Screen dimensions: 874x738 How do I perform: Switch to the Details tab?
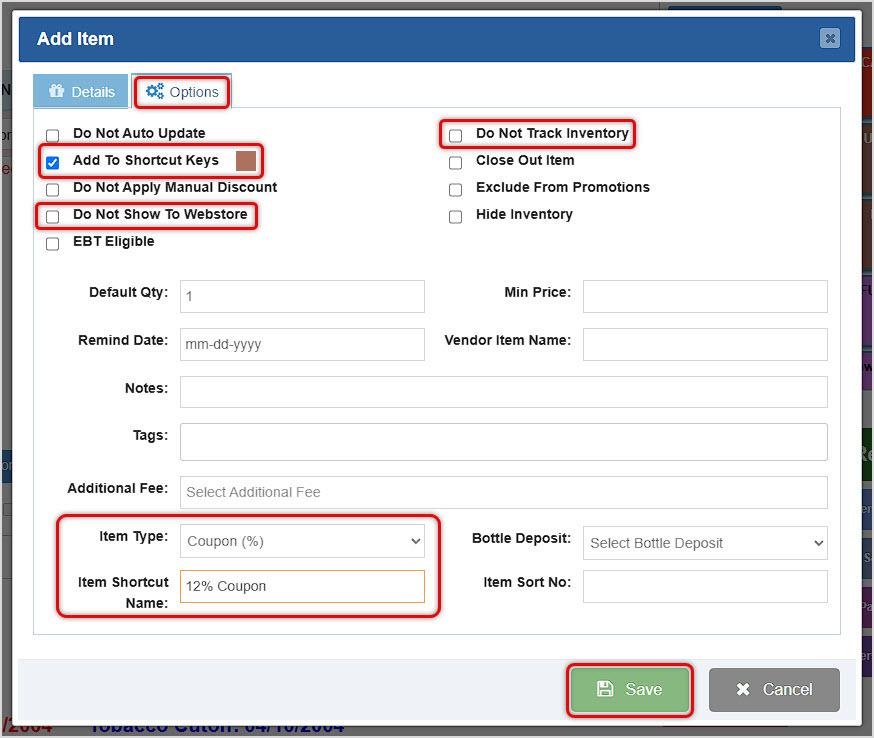click(80, 91)
